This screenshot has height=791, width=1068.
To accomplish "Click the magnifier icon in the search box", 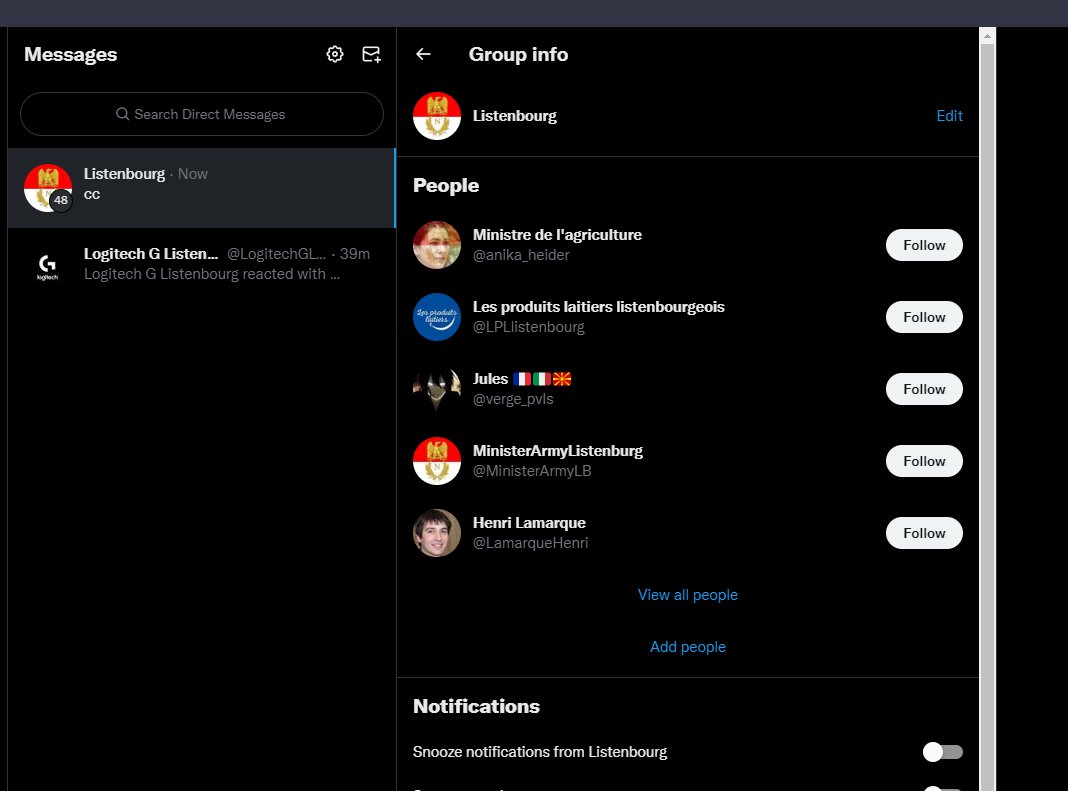I will click(123, 114).
